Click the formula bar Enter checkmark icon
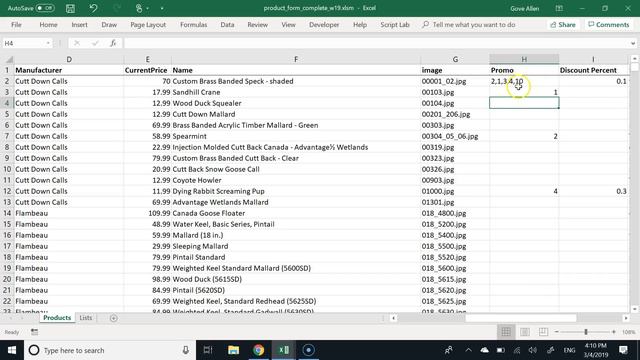This screenshot has width=640, height=360. click(95, 43)
